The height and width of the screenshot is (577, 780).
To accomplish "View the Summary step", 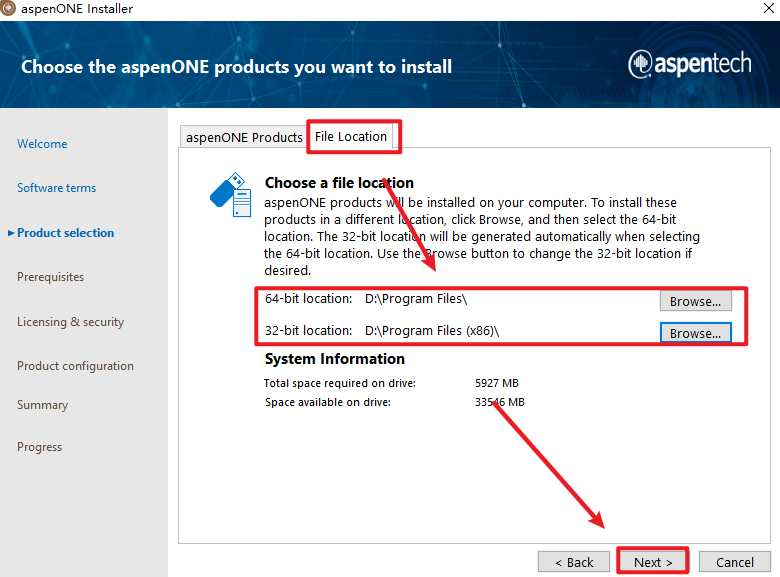I will tap(42, 405).
